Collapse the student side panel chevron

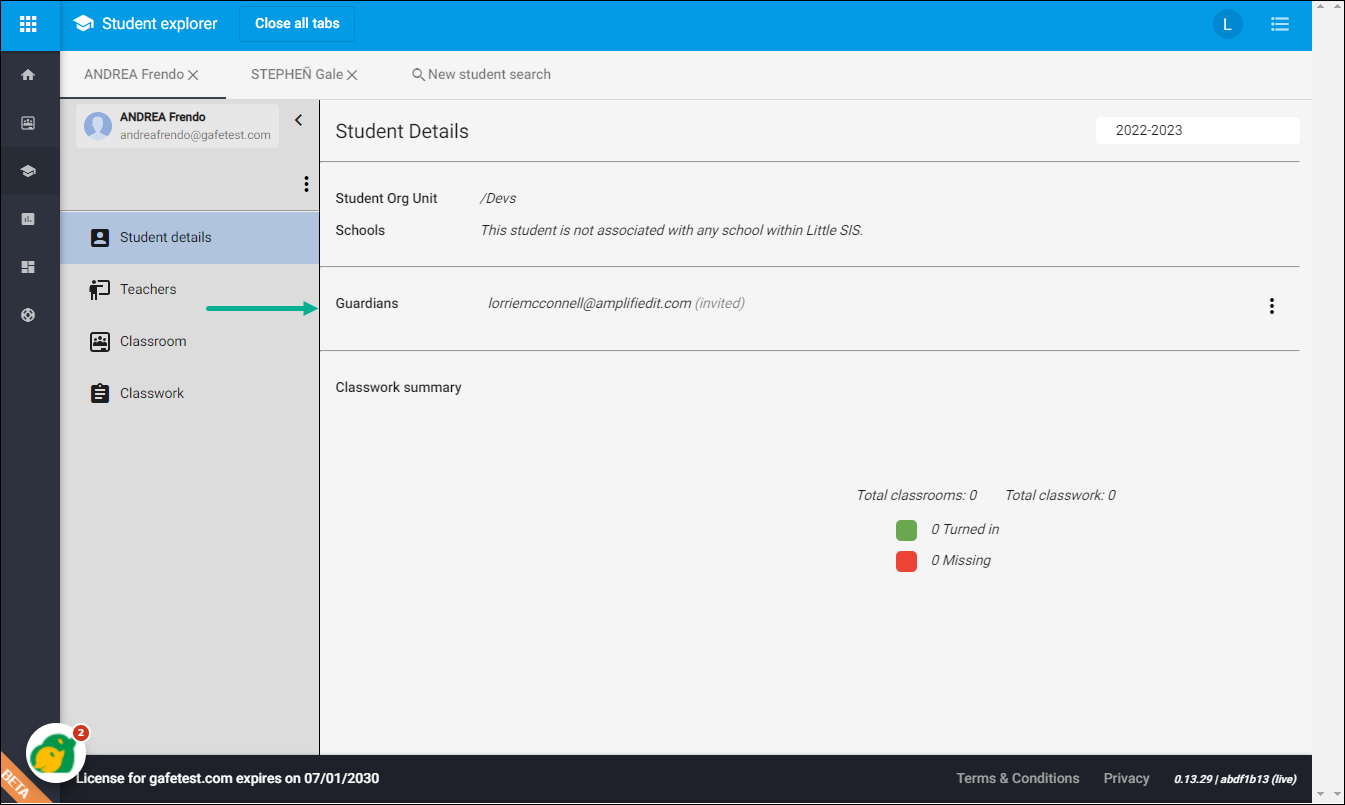[x=298, y=120]
